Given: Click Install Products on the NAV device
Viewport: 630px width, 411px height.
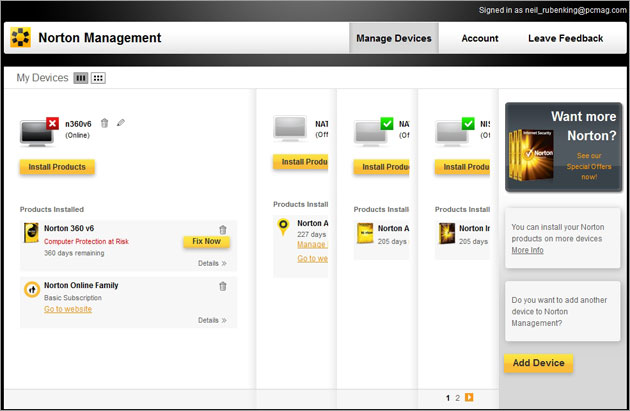Looking at the screenshot, I should coord(381,167).
